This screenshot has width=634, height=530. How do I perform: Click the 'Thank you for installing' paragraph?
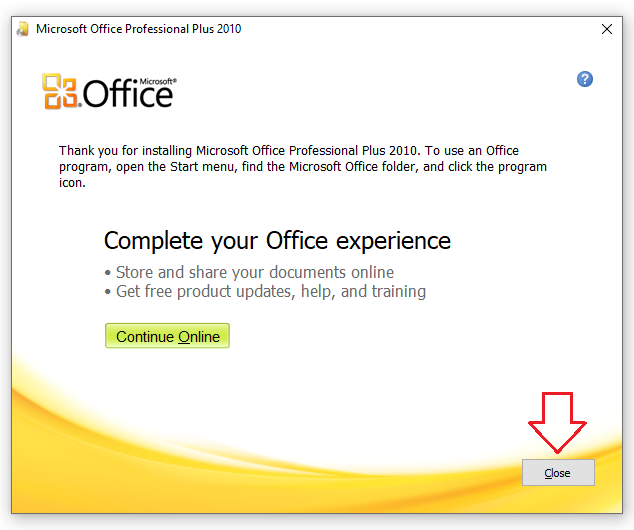[303, 167]
